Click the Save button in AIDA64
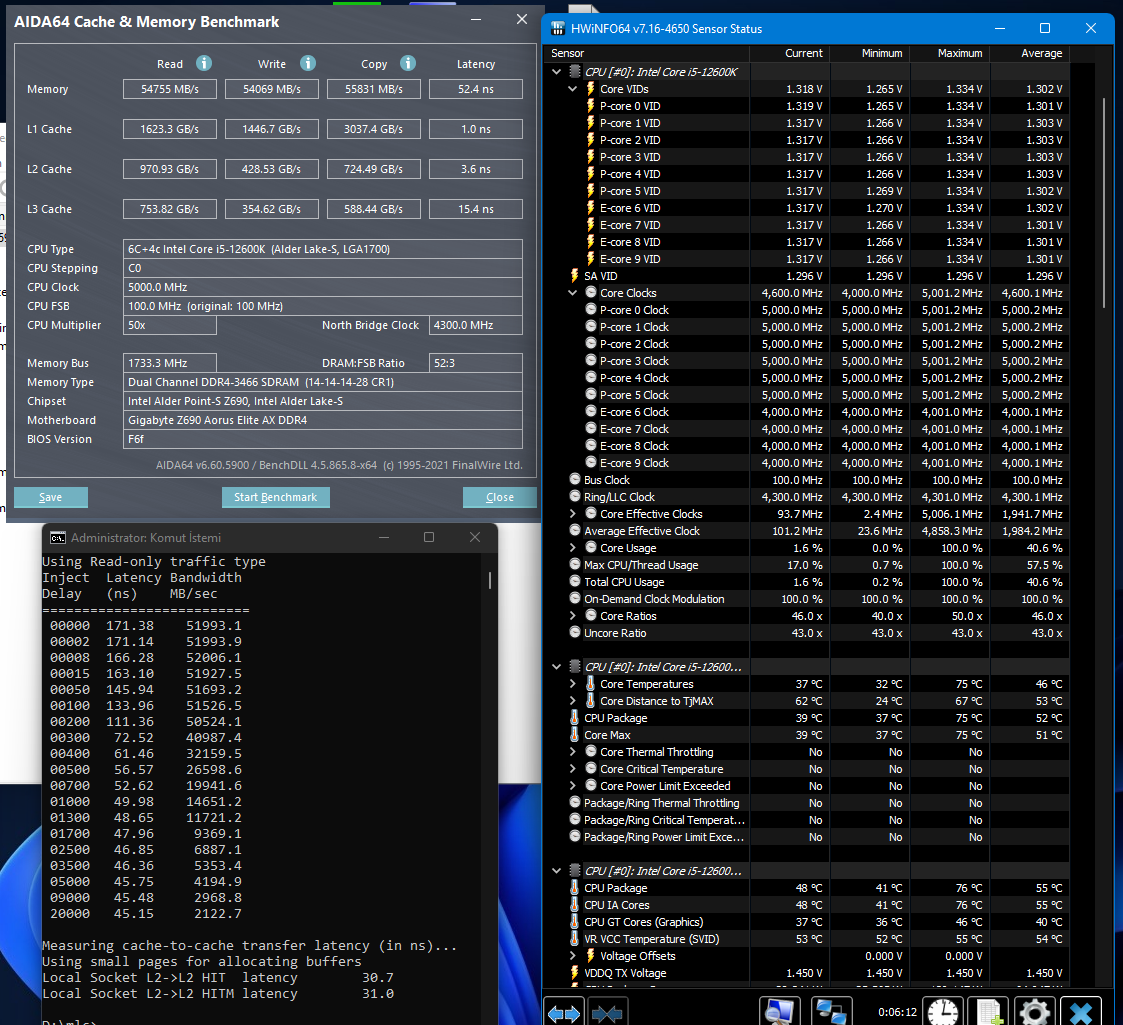Viewport: 1123px width, 1025px height. coord(51,497)
